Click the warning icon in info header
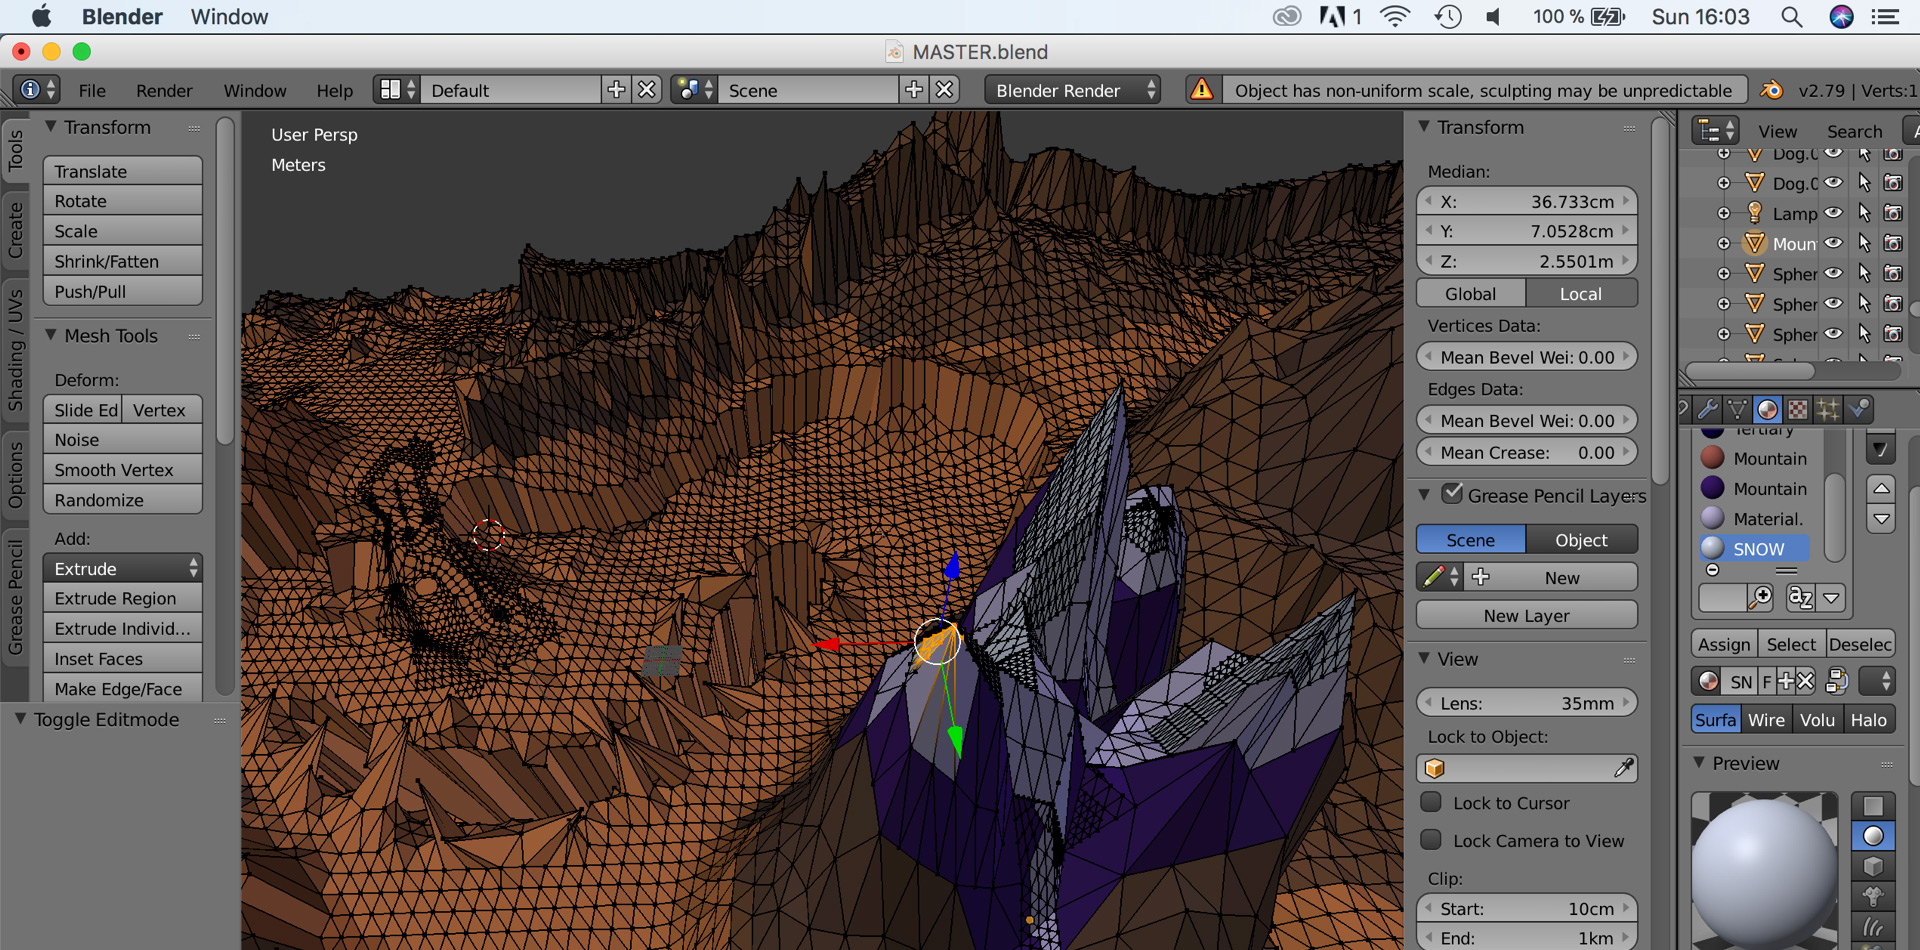 pos(1201,90)
